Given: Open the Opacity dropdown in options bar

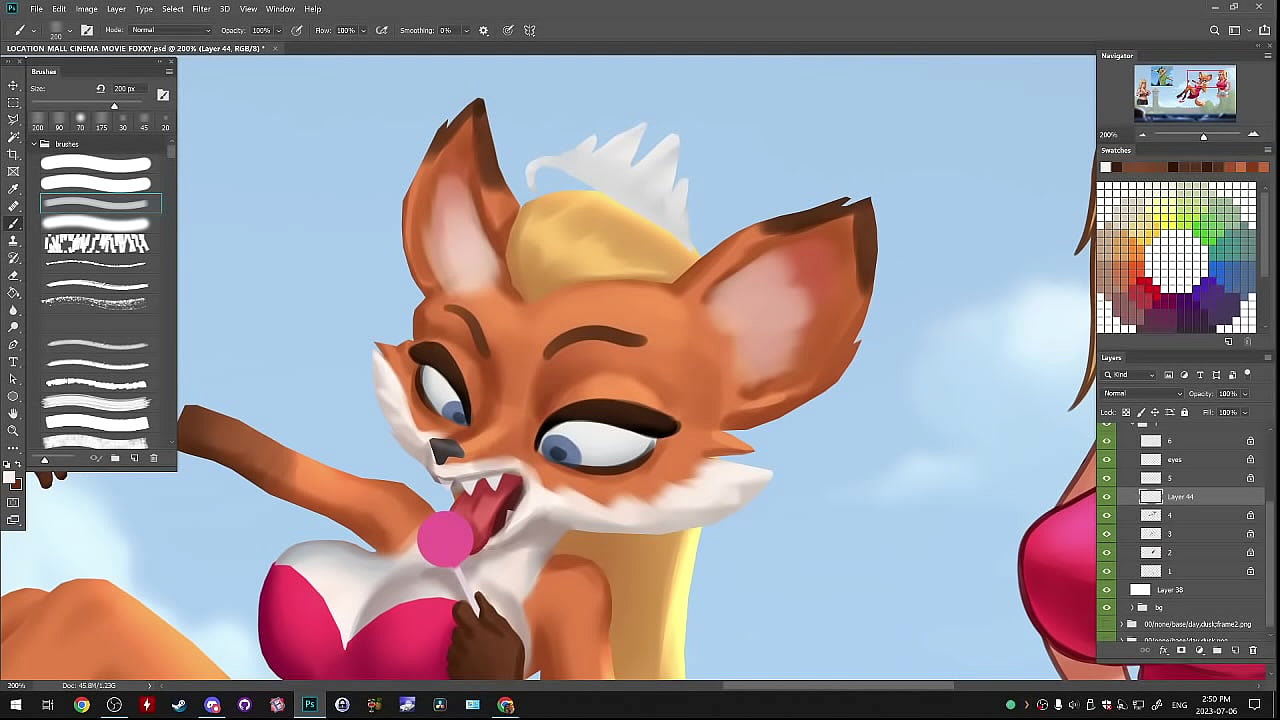Looking at the screenshot, I should [278, 30].
